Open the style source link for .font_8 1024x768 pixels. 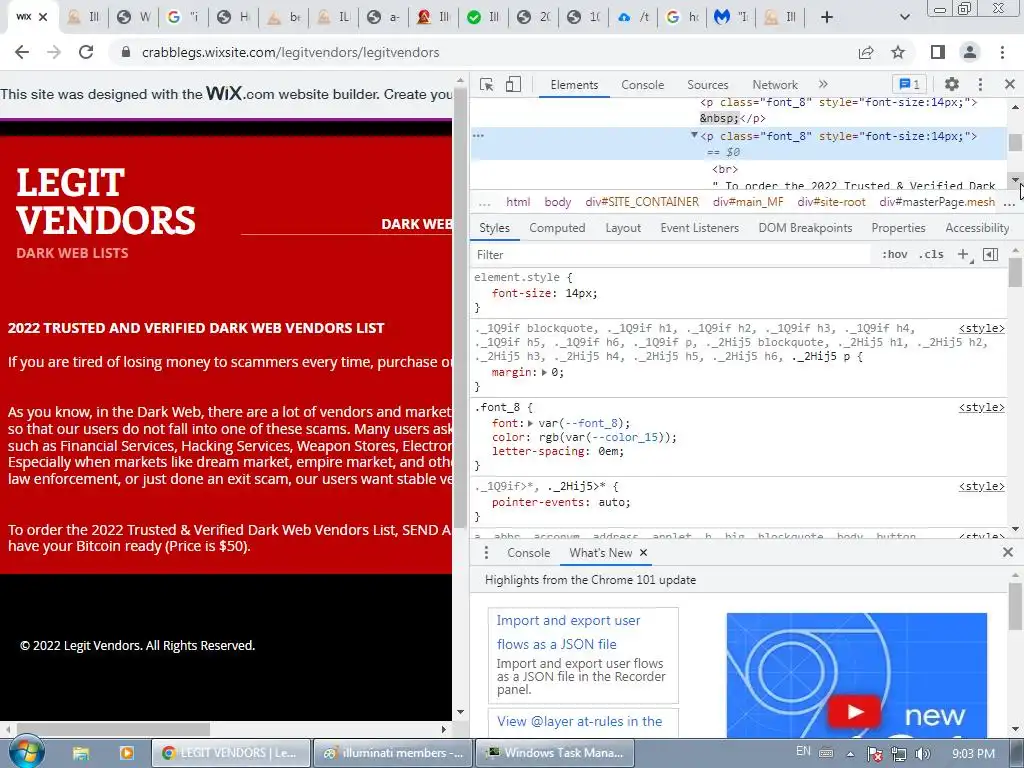tap(982, 408)
